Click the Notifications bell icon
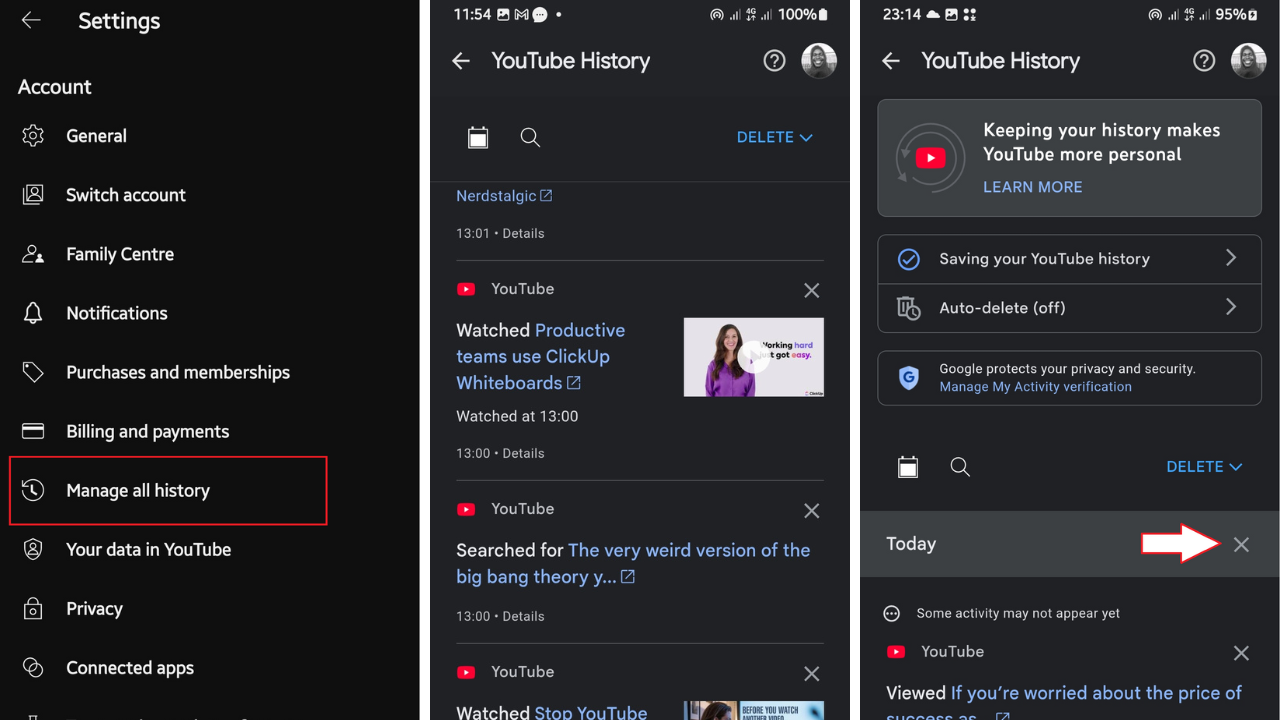 point(31,312)
